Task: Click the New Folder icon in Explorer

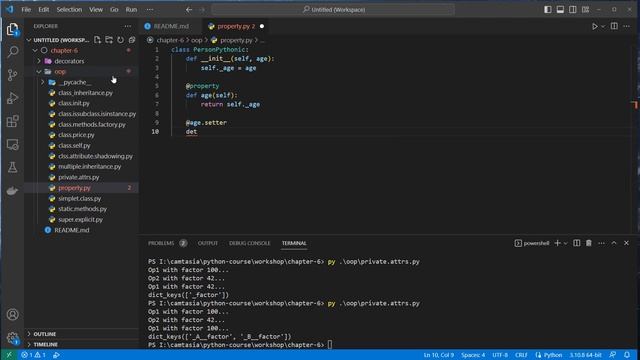Action: tap(109, 40)
